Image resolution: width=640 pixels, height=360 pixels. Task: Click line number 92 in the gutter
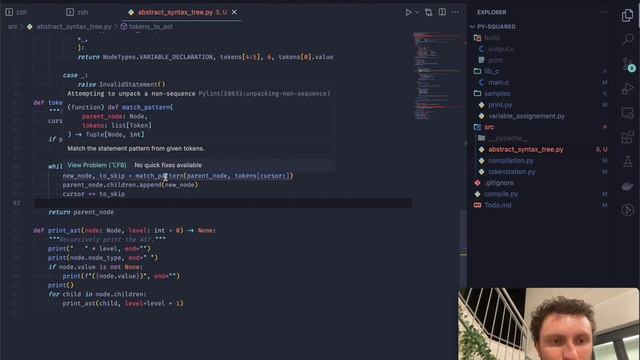click(x=16, y=203)
